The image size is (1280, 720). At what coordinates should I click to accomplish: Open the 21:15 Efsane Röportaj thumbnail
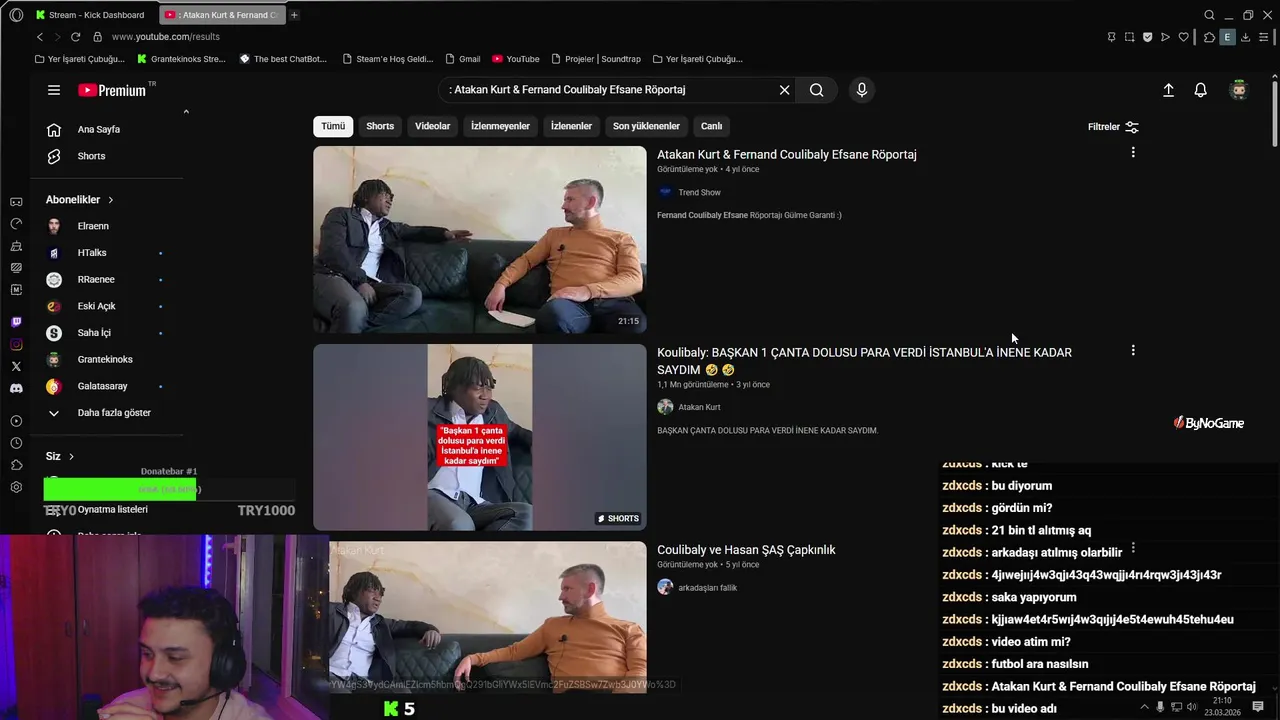point(480,239)
